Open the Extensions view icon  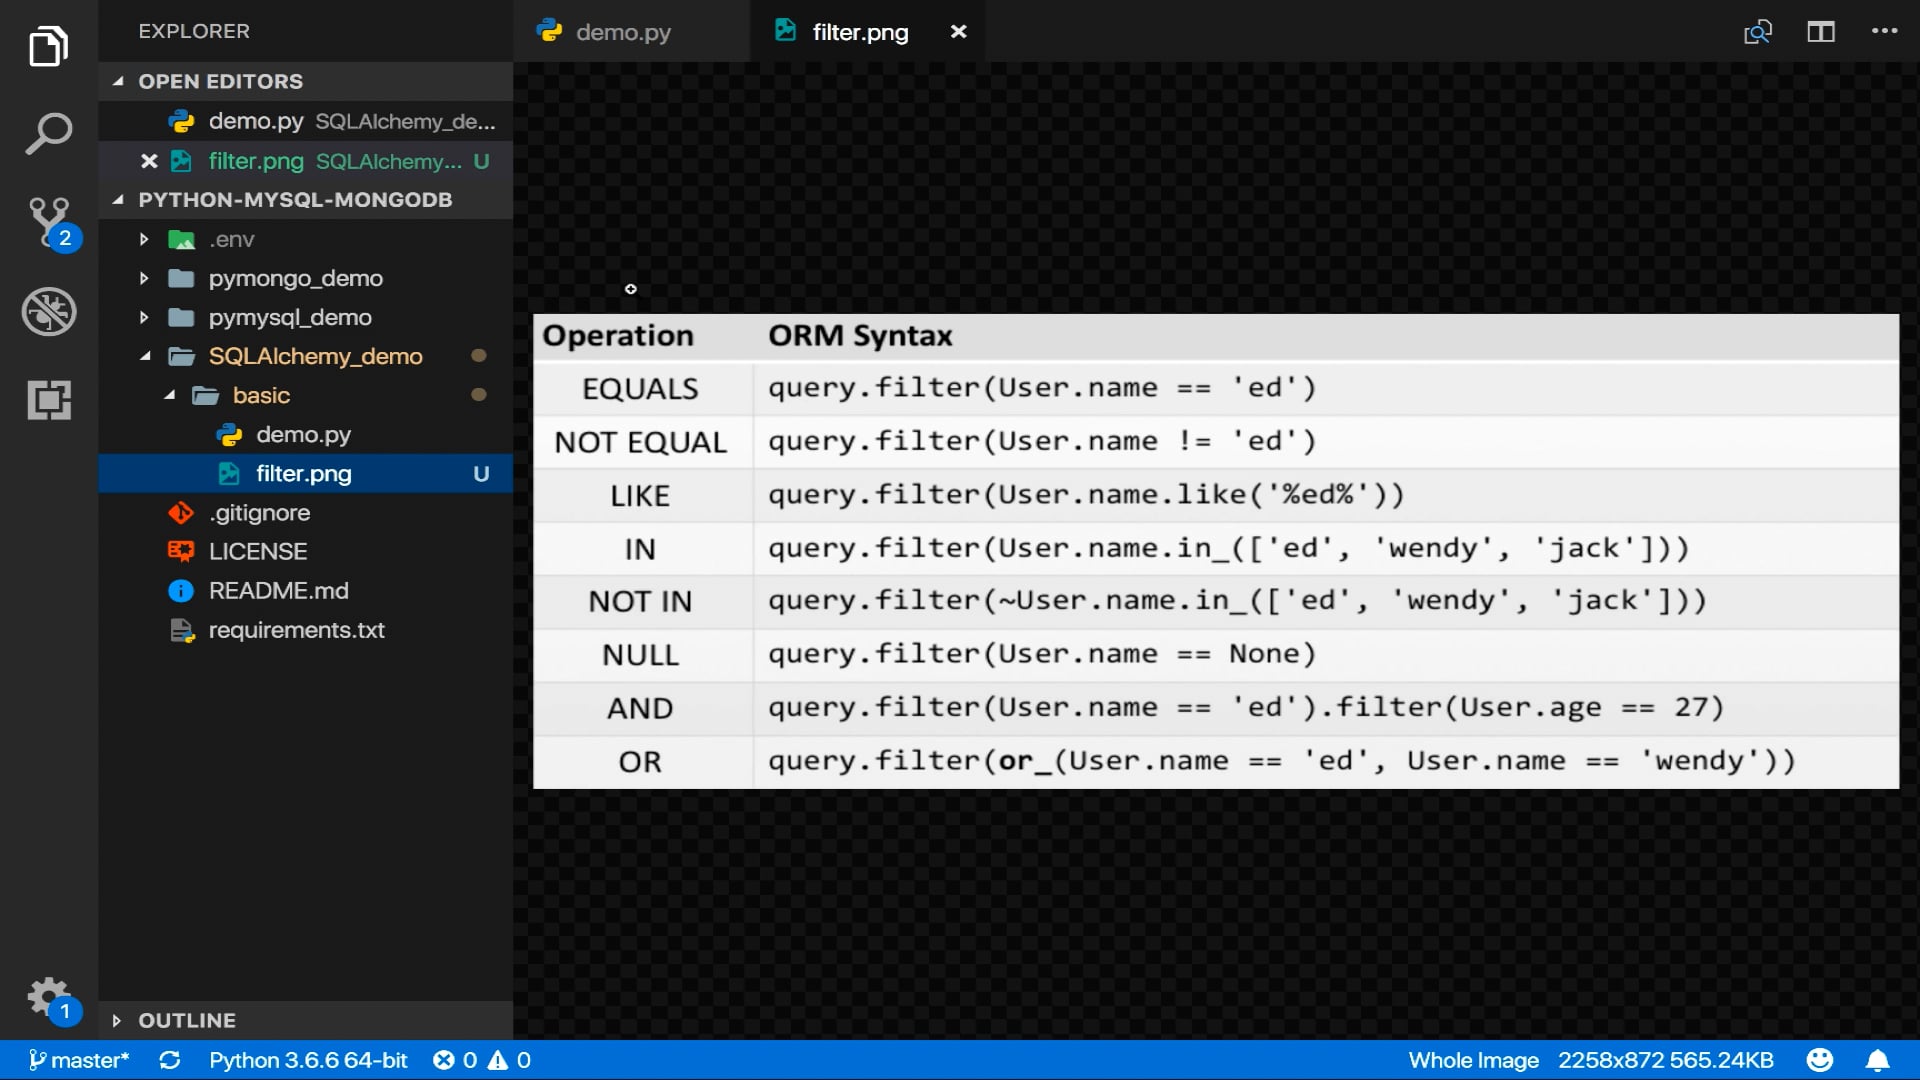(x=48, y=400)
